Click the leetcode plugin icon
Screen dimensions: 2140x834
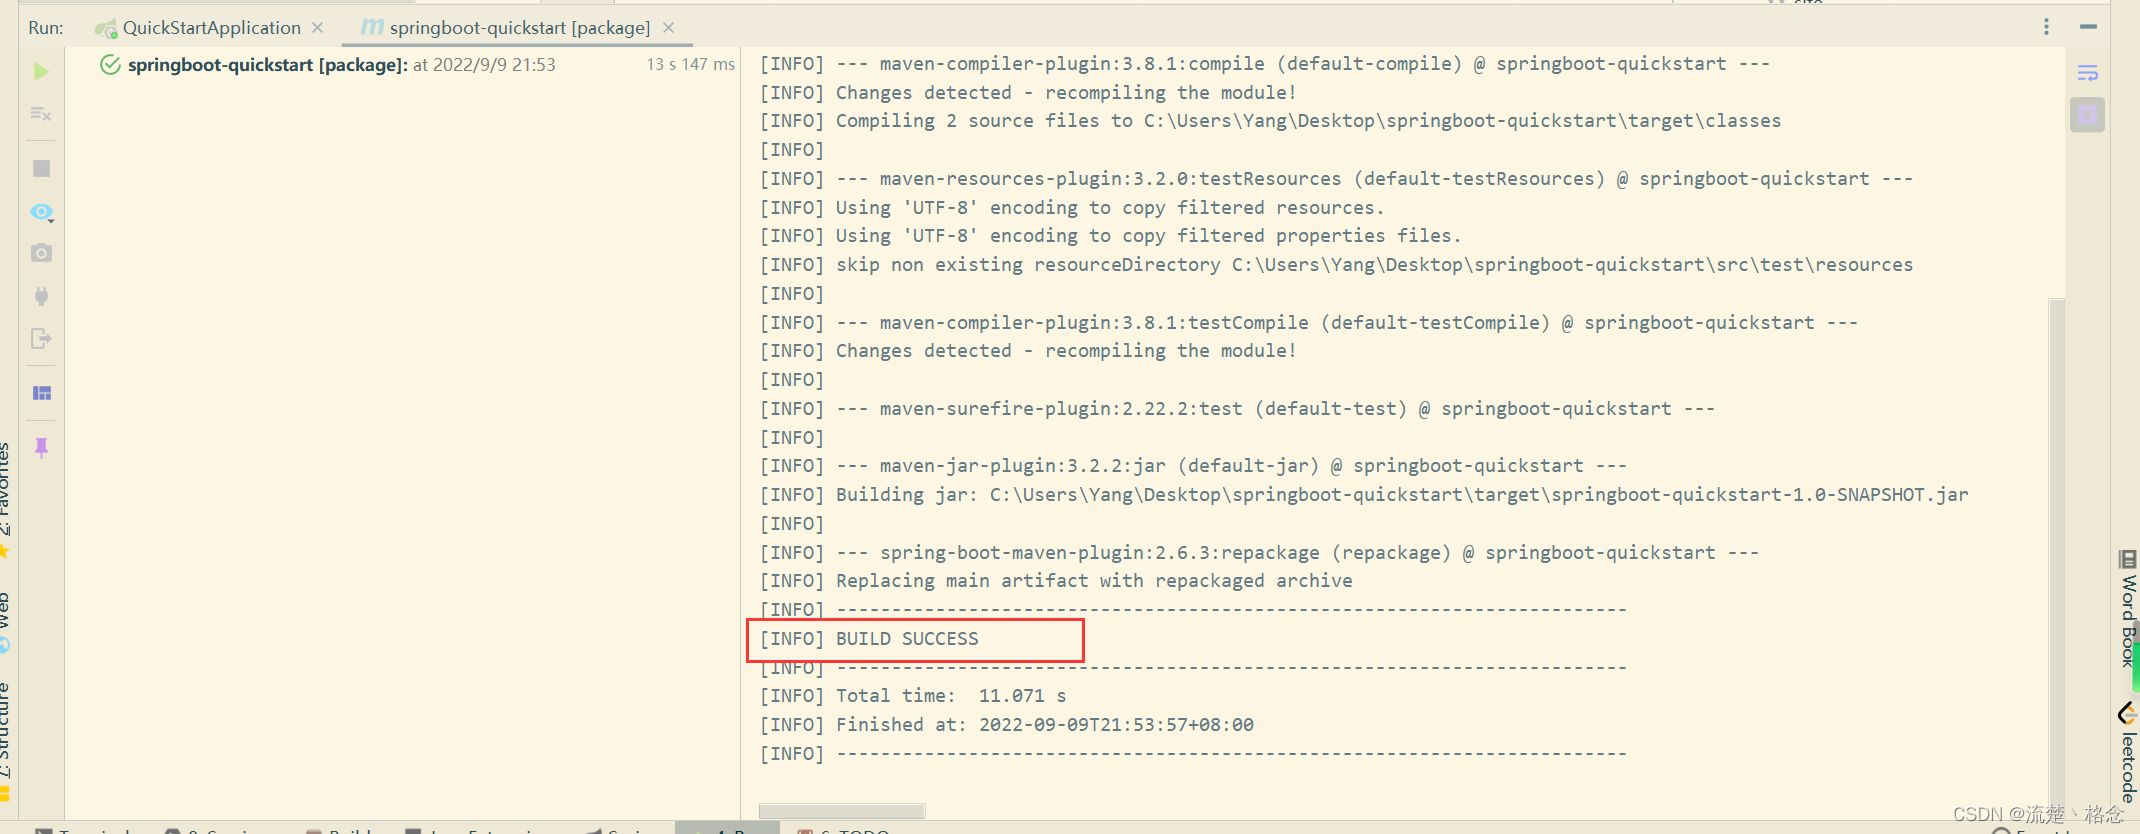[x=2129, y=713]
